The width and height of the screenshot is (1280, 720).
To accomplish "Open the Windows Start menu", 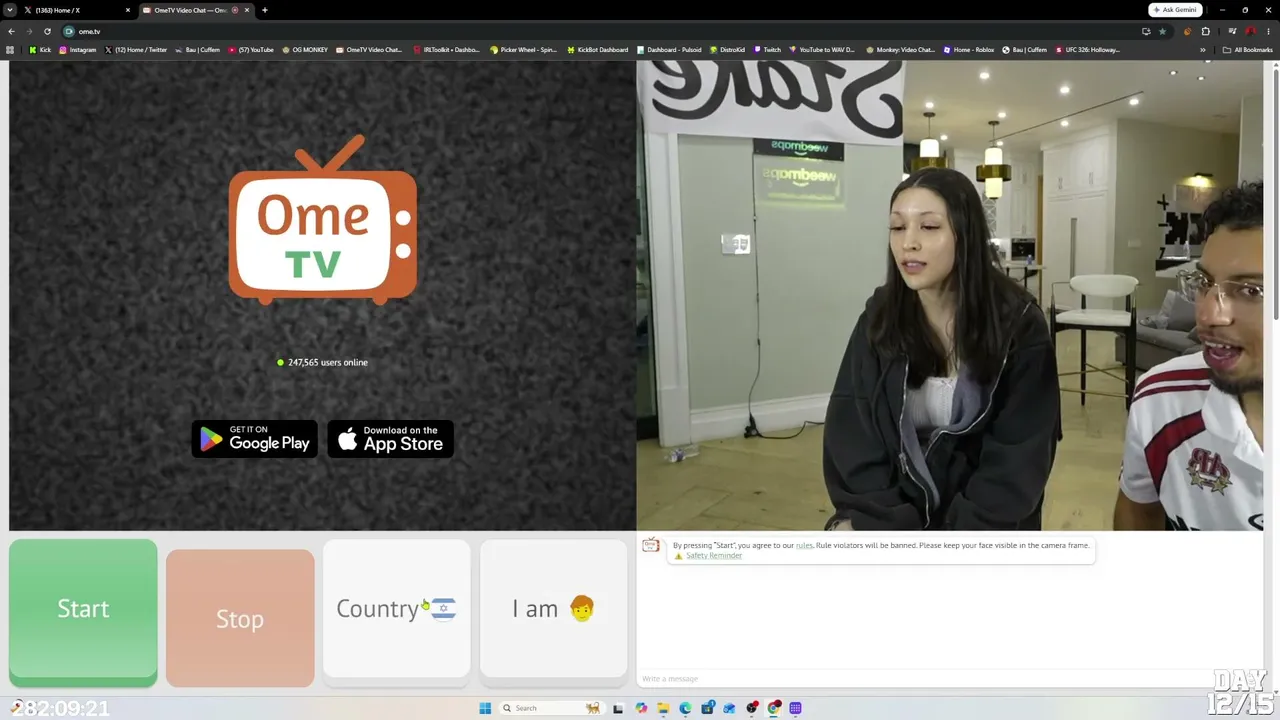I will pos(485,708).
